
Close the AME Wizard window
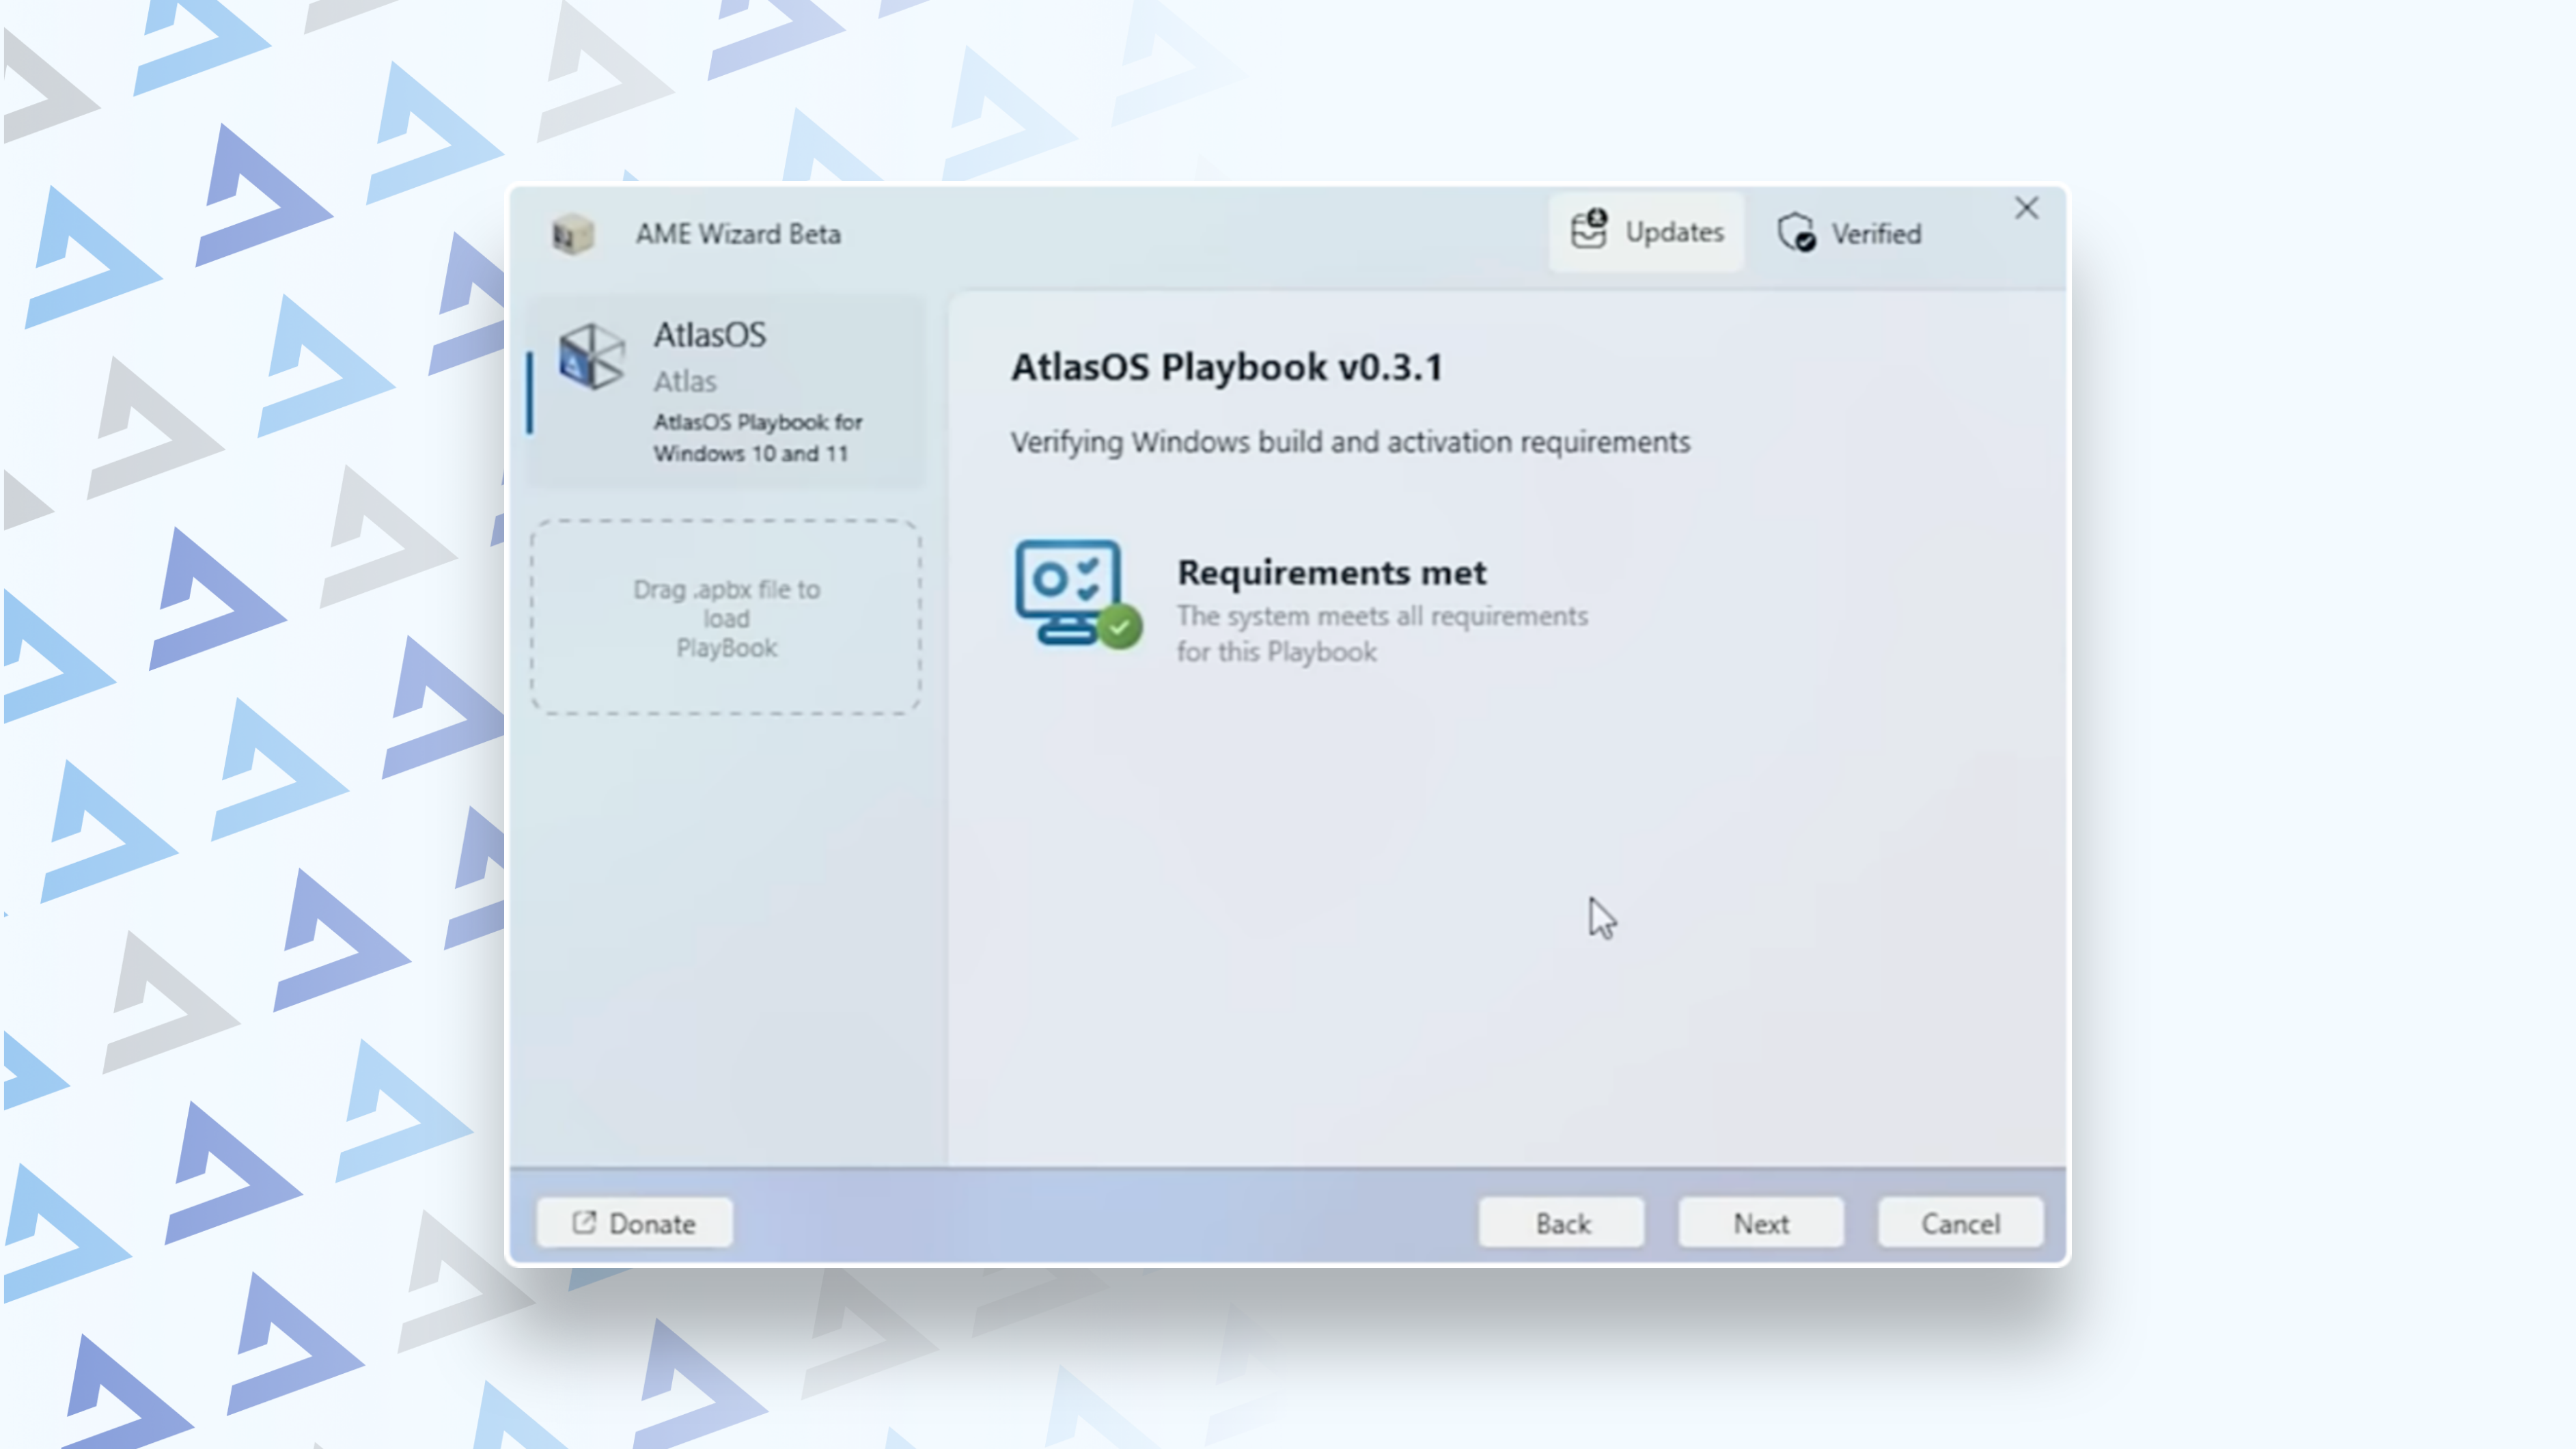click(x=2026, y=208)
